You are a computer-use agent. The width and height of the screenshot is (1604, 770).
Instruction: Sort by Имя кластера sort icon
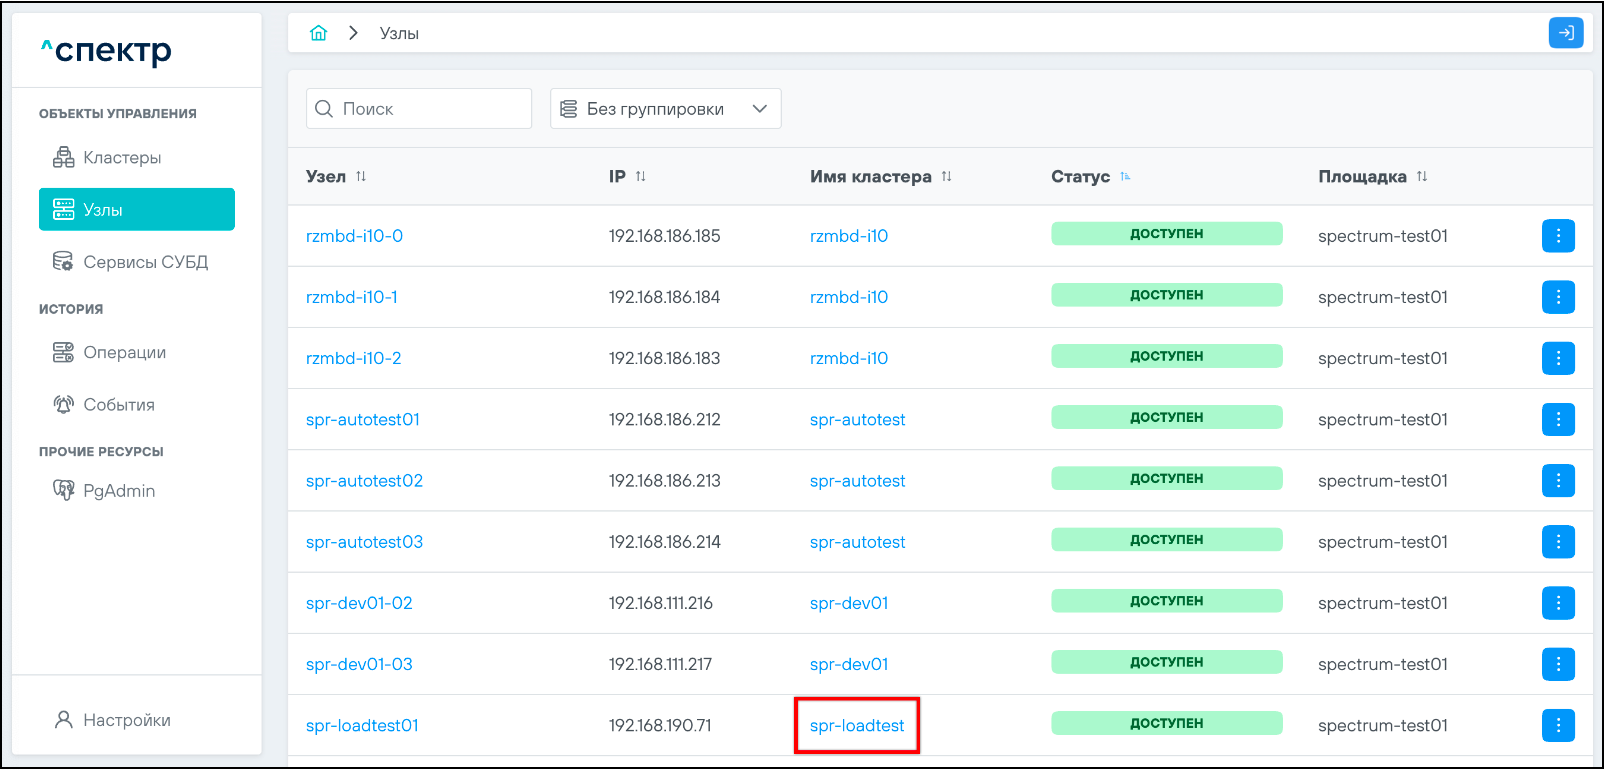(946, 177)
